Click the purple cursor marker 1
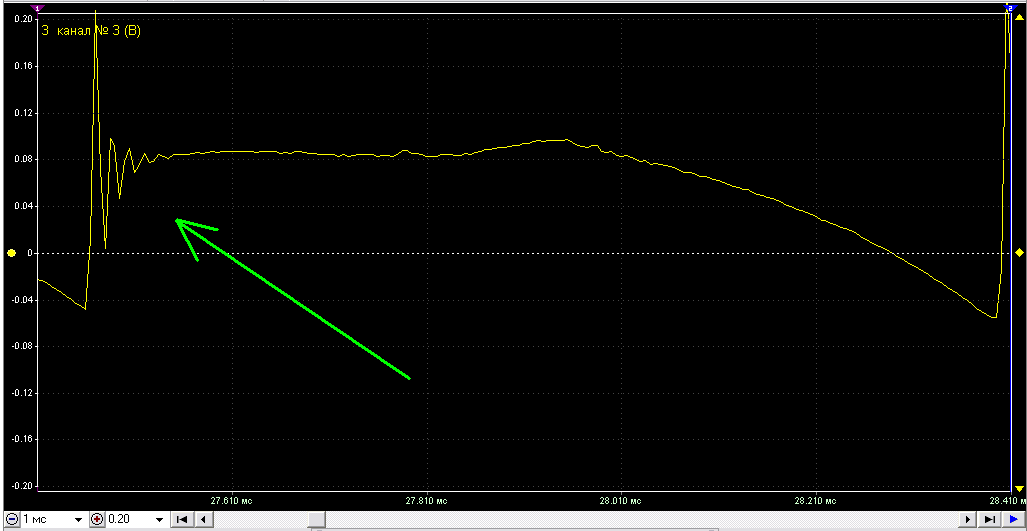The width and height of the screenshot is (1027, 531). pos(37,9)
